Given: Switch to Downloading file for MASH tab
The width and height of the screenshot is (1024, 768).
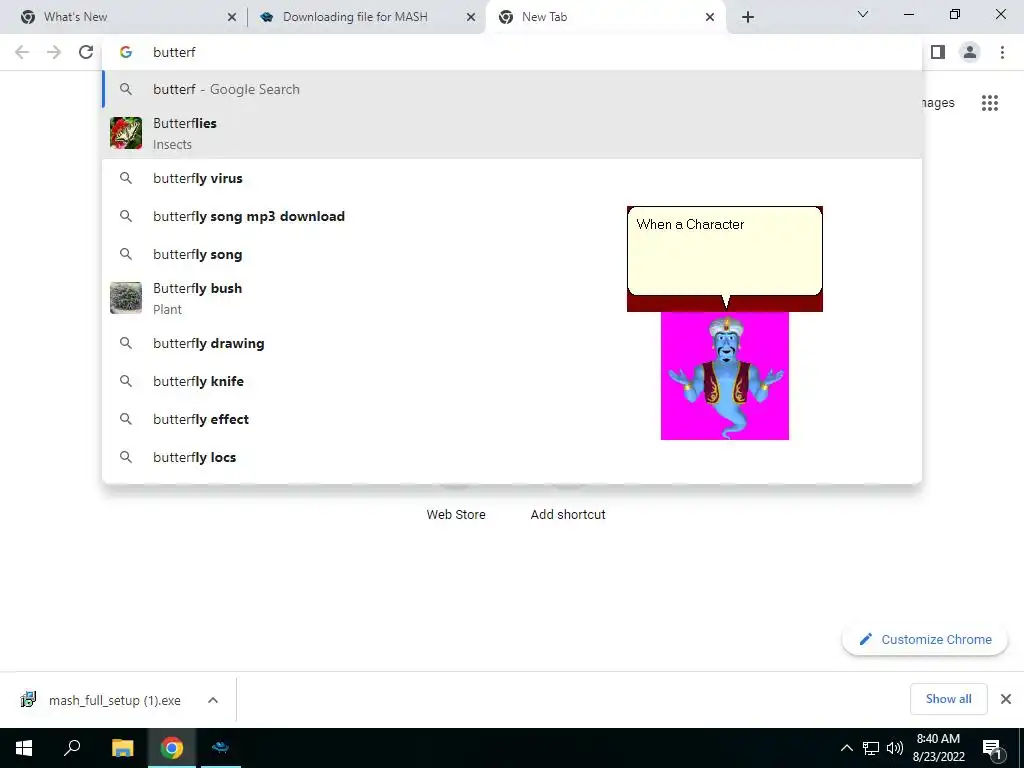Looking at the screenshot, I should tap(366, 17).
